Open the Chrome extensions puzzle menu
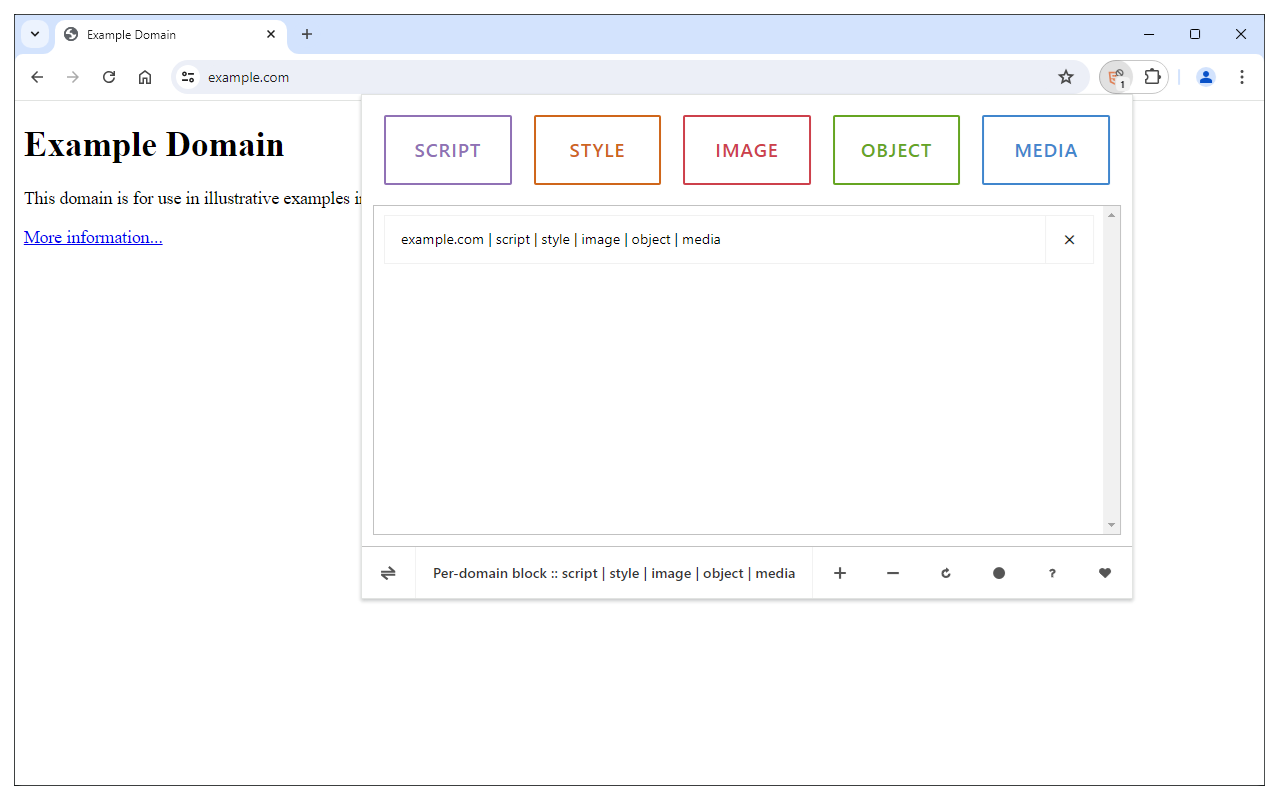 1152,77
